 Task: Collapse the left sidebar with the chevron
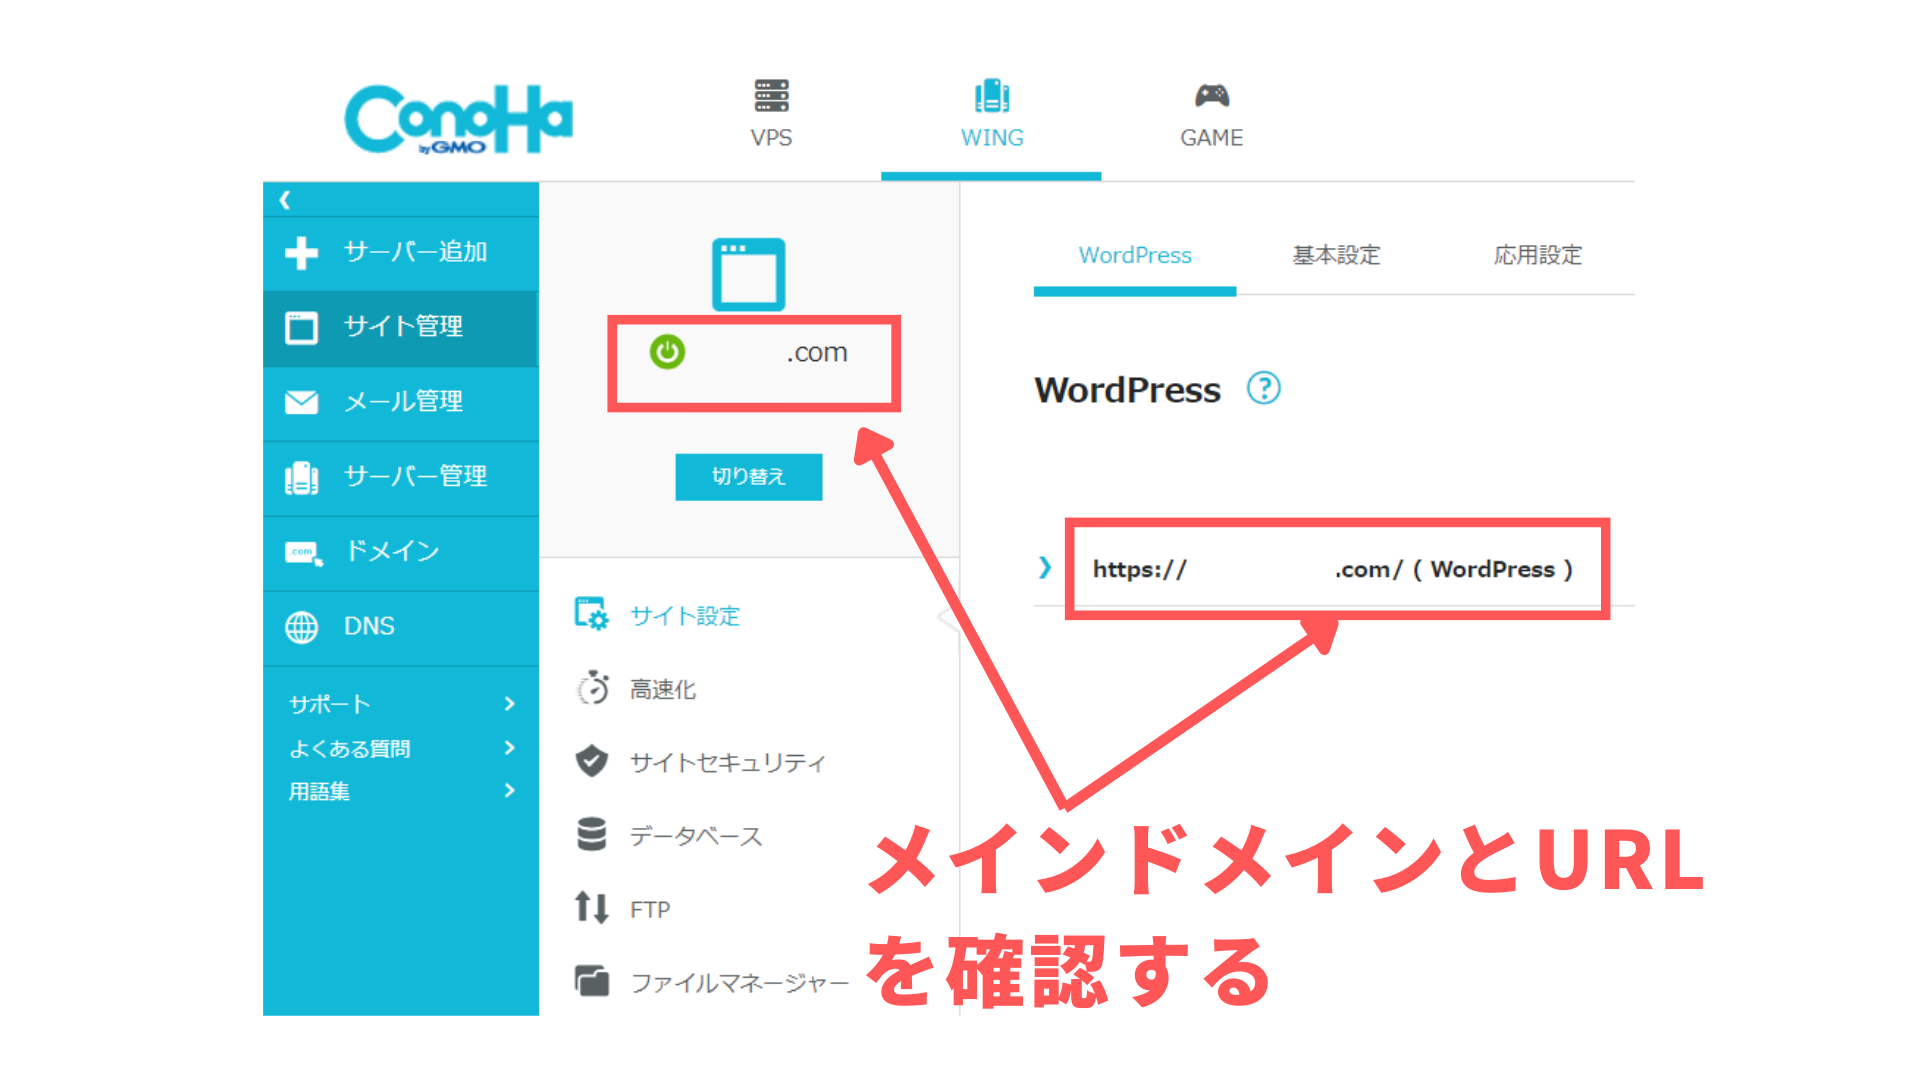[x=285, y=199]
